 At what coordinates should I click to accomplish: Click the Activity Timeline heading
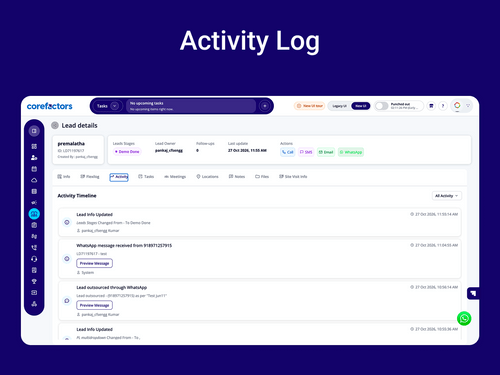[77, 196]
